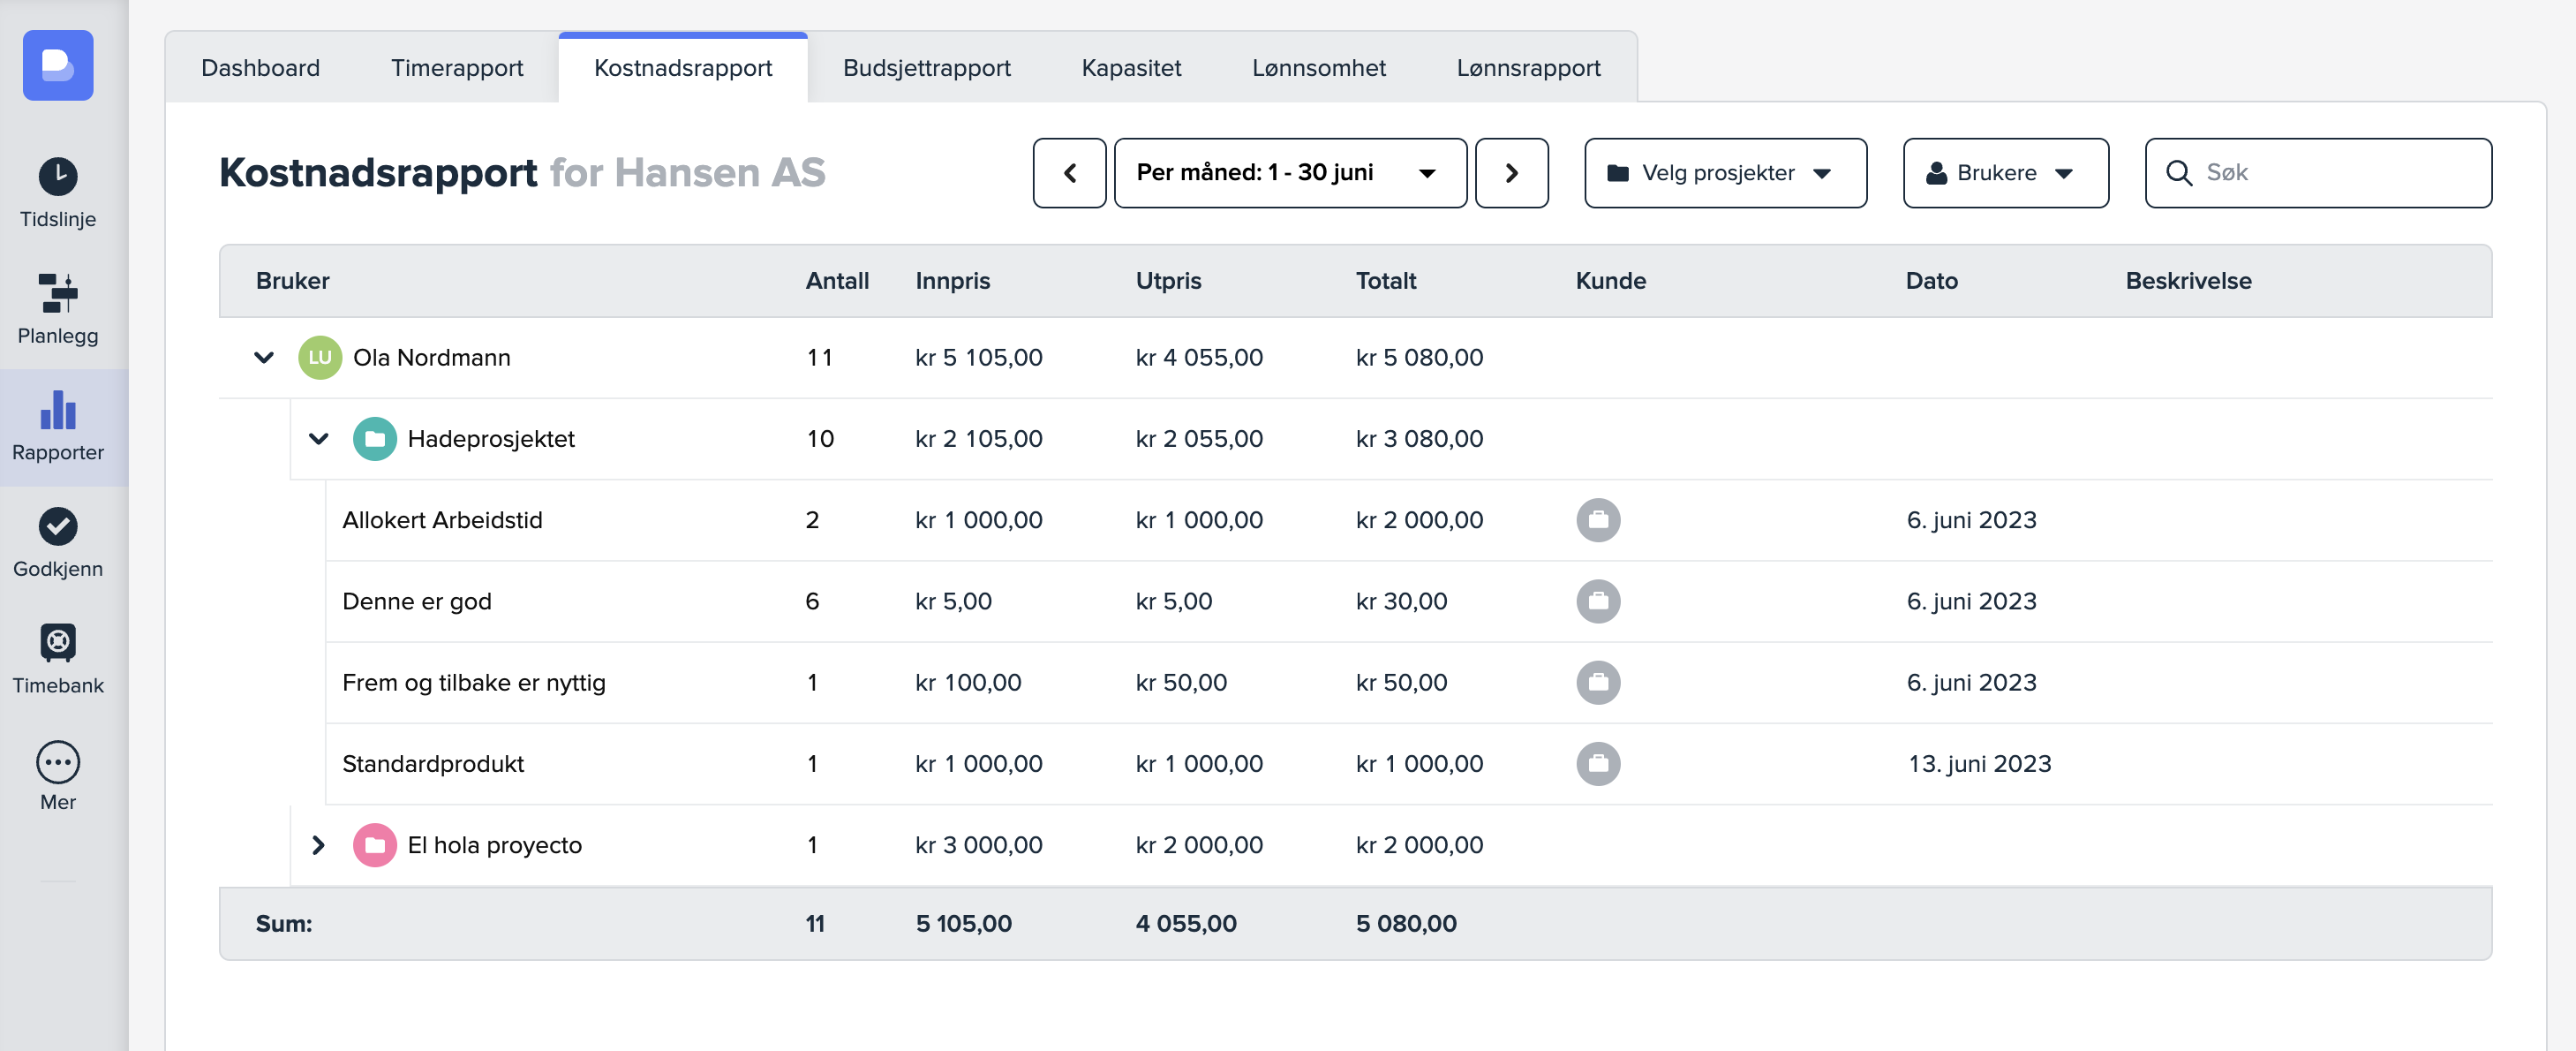Switch to the Lønnsrapport tab
Viewport: 2576px width, 1051px height.
pyautogui.click(x=1527, y=68)
